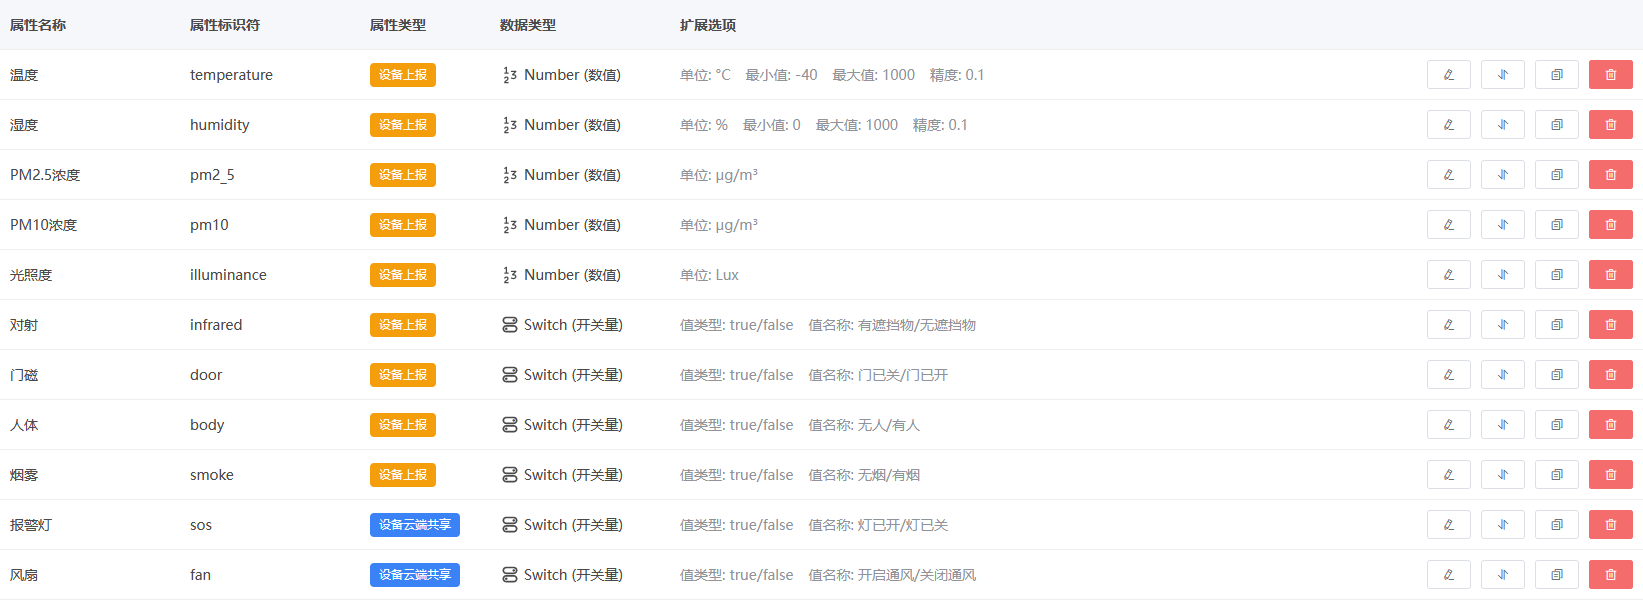
Task: Click the Number type icon in illuminance row
Action: [x=510, y=275]
